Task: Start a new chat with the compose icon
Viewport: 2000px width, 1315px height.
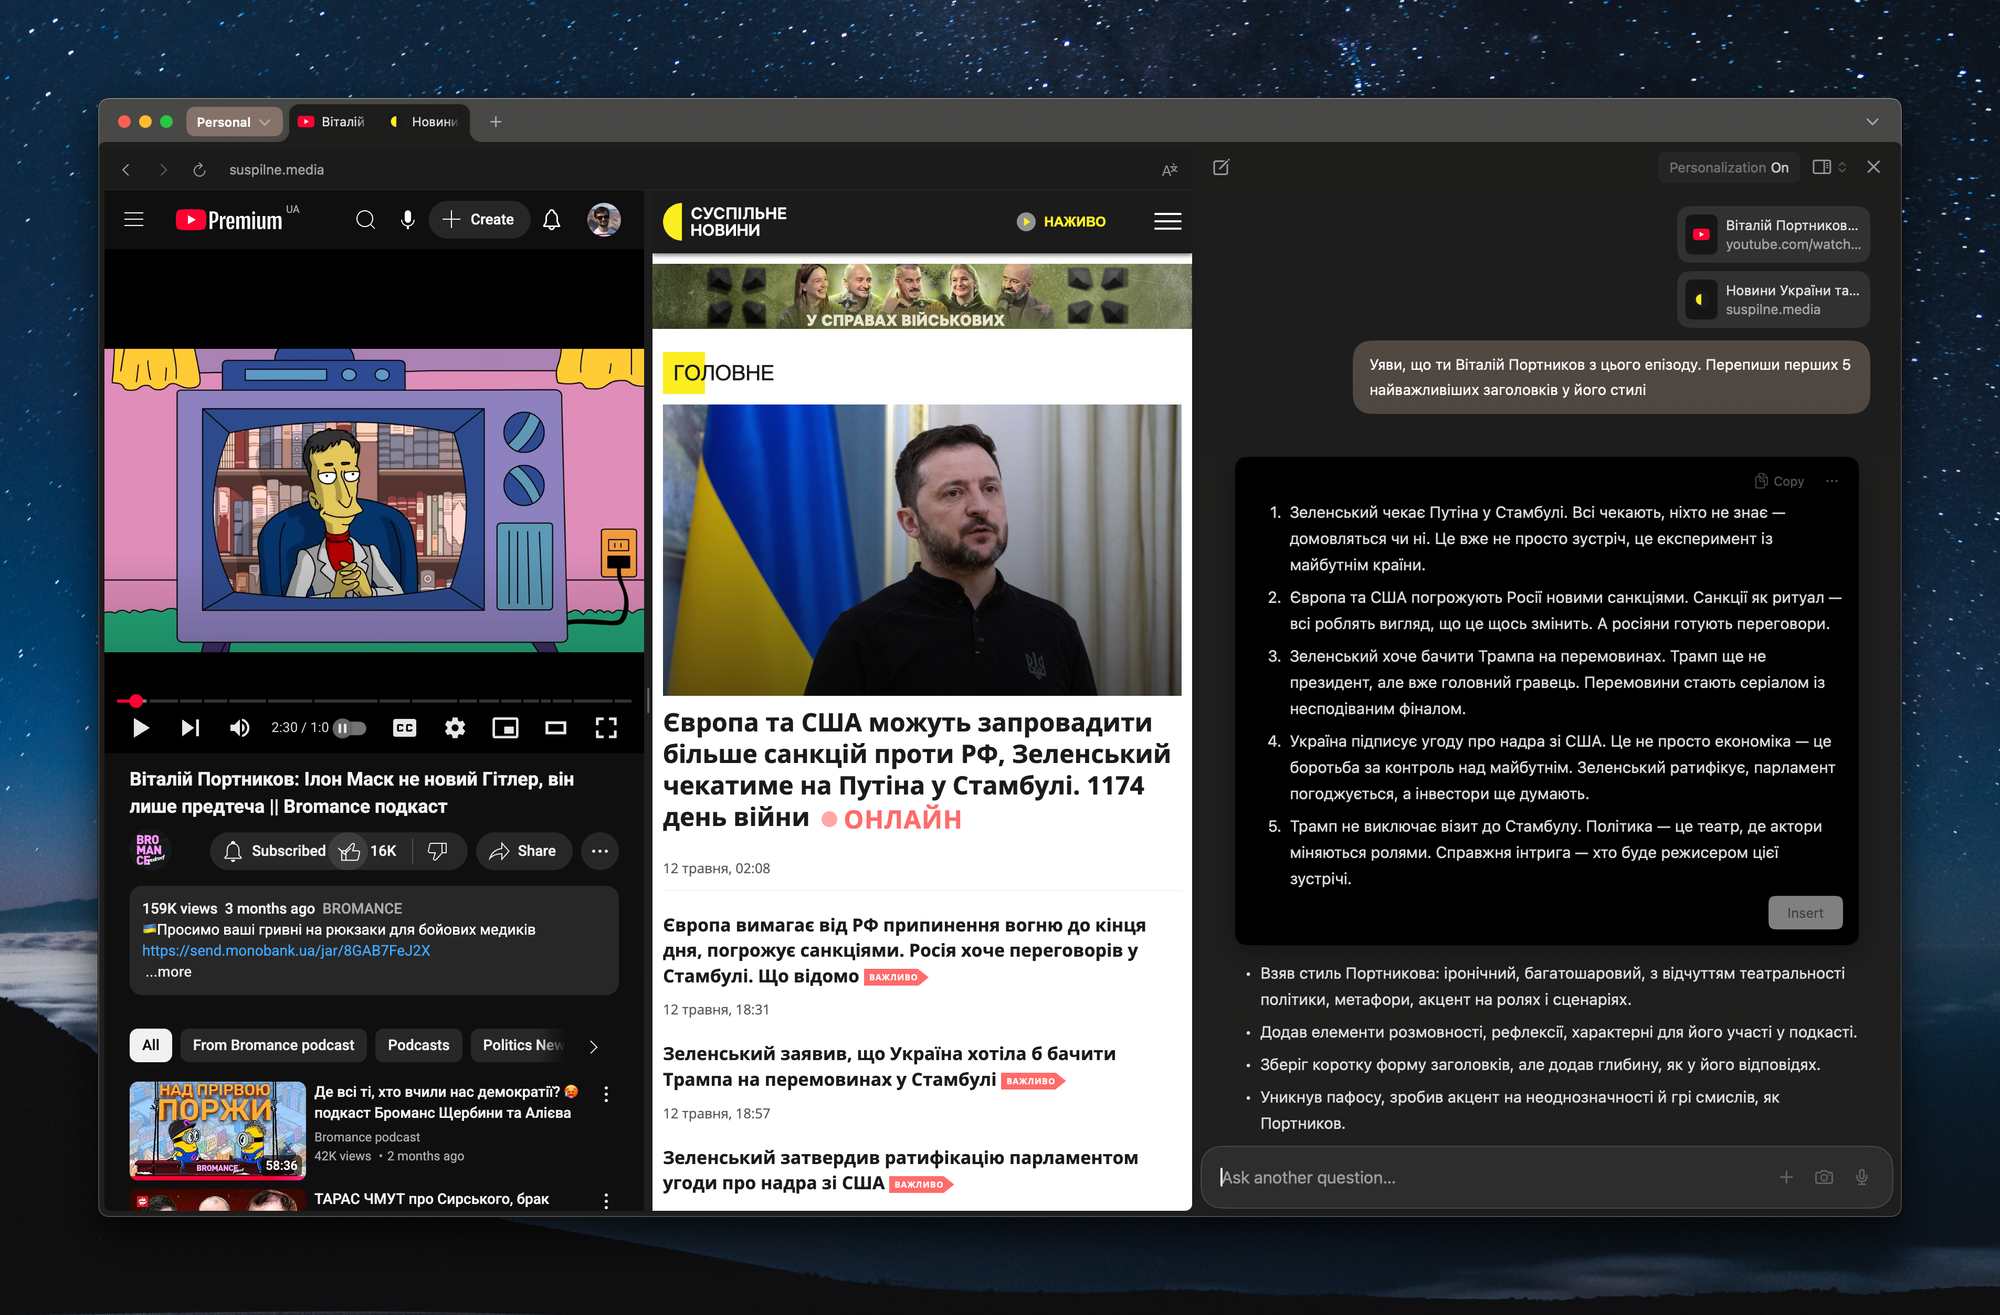Action: click(1221, 168)
